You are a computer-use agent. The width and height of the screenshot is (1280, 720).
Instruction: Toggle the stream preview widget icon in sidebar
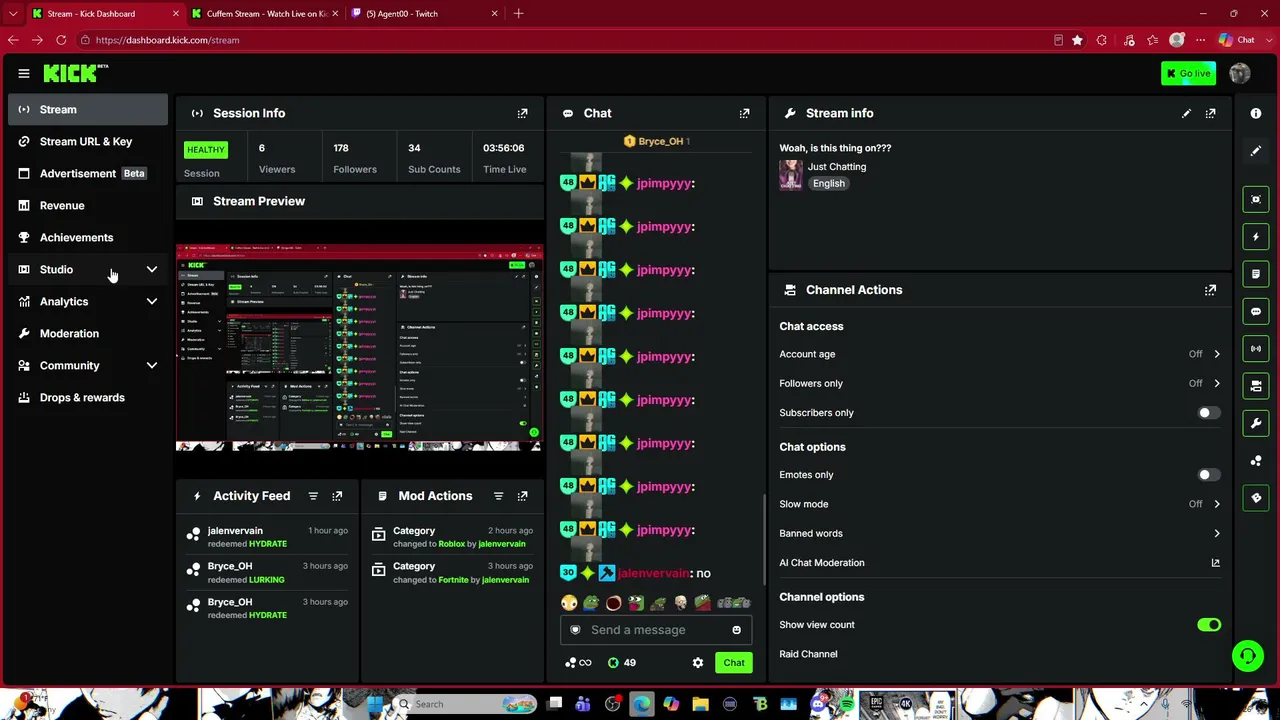(x=1256, y=199)
